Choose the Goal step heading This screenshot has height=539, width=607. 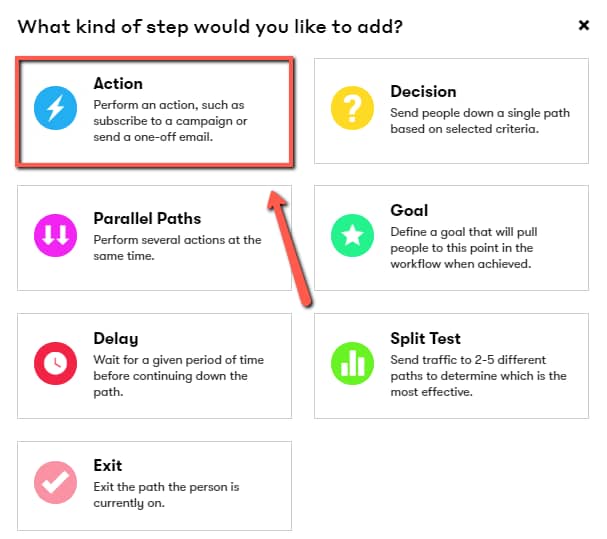[x=409, y=210]
